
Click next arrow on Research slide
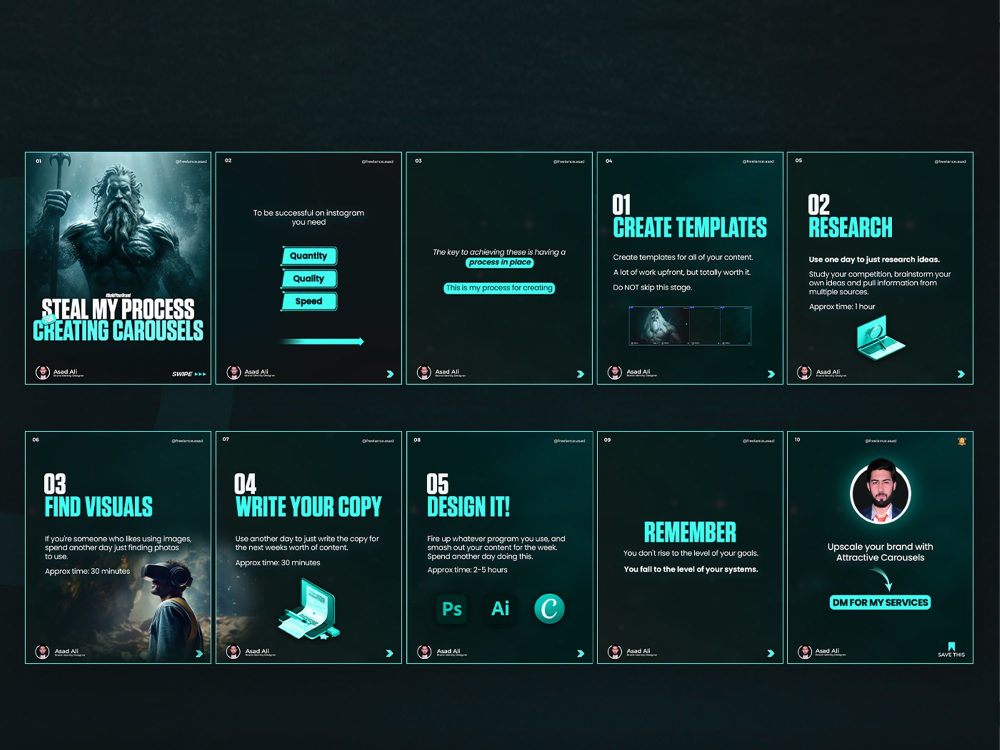(961, 374)
